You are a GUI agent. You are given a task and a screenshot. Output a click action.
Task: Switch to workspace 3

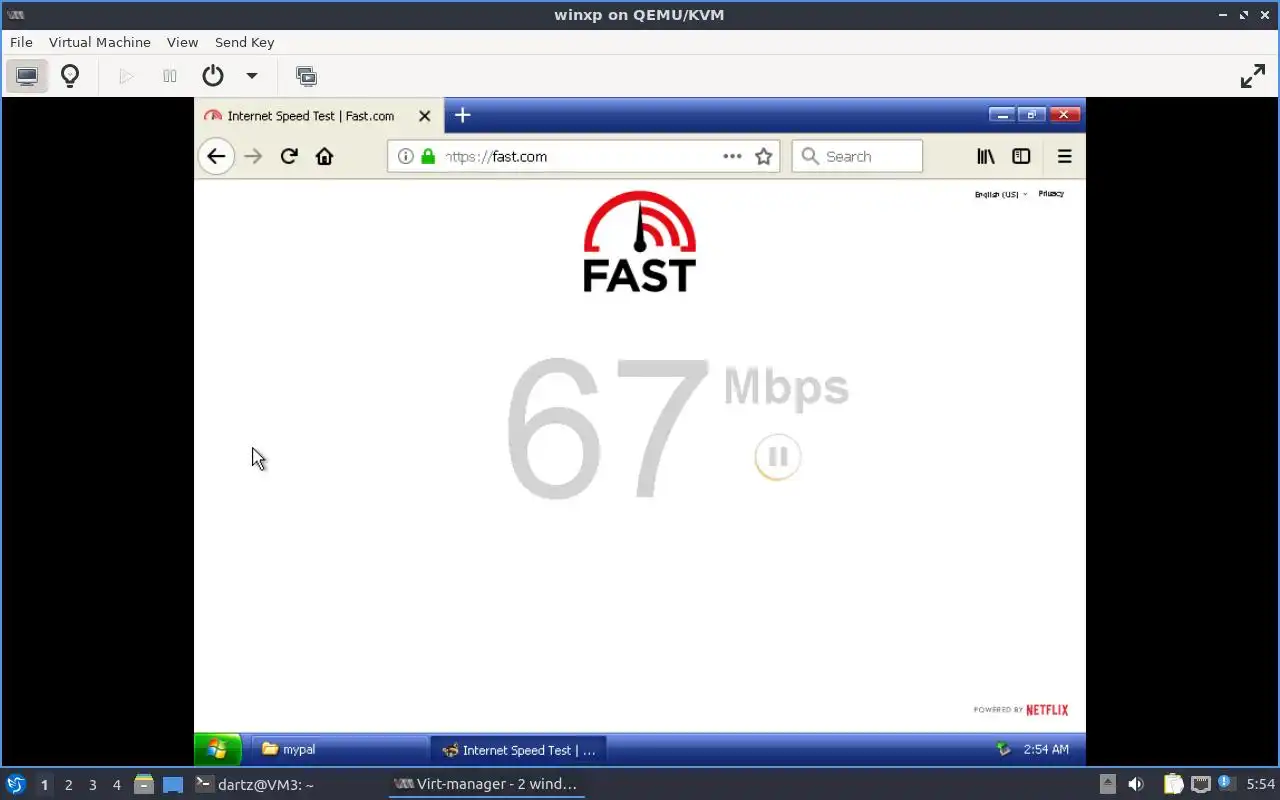click(x=92, y=785)
